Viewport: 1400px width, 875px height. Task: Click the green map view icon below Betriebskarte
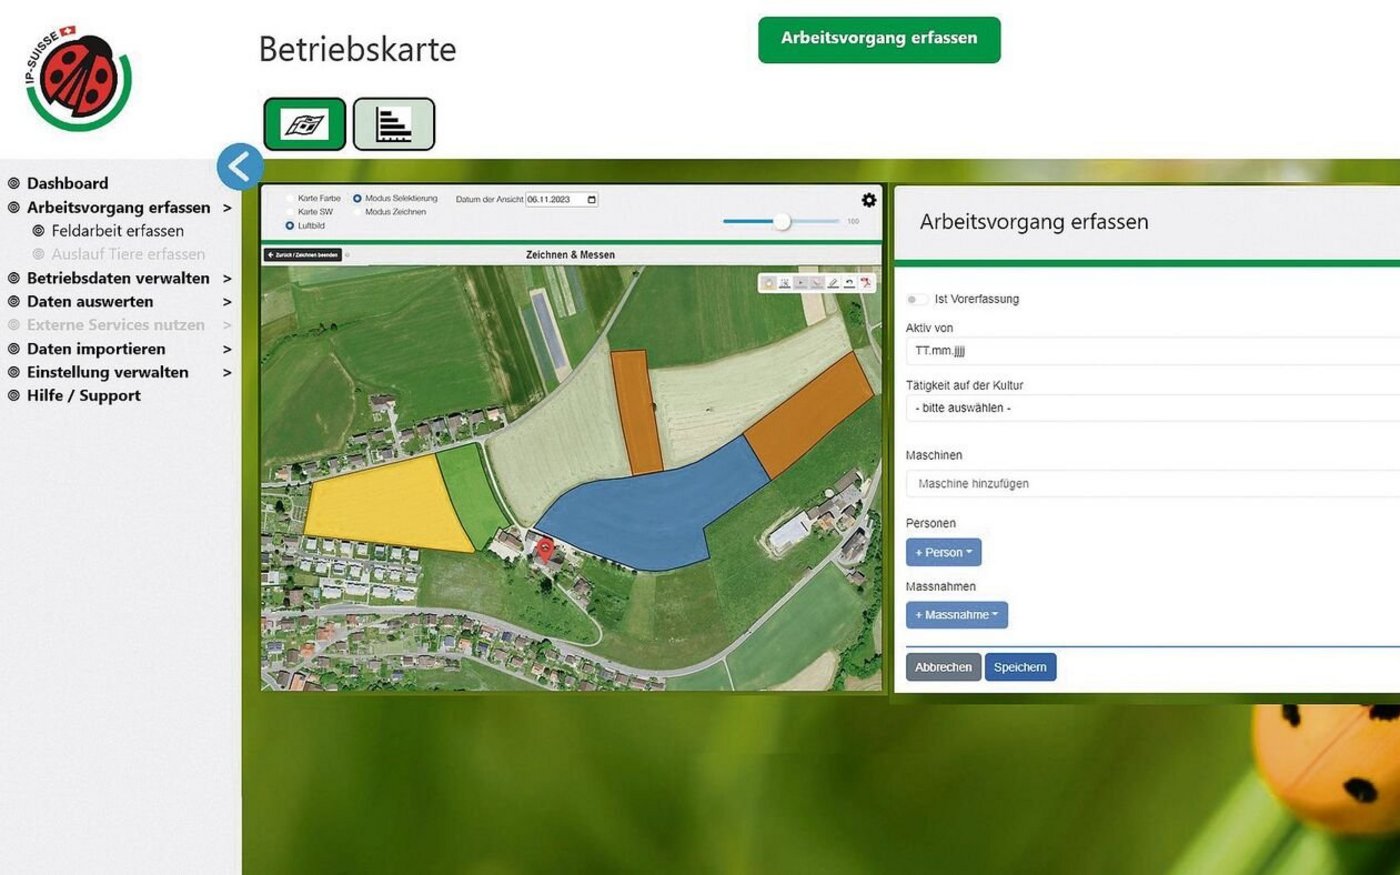pyautogui.click(x=304, y=124)
